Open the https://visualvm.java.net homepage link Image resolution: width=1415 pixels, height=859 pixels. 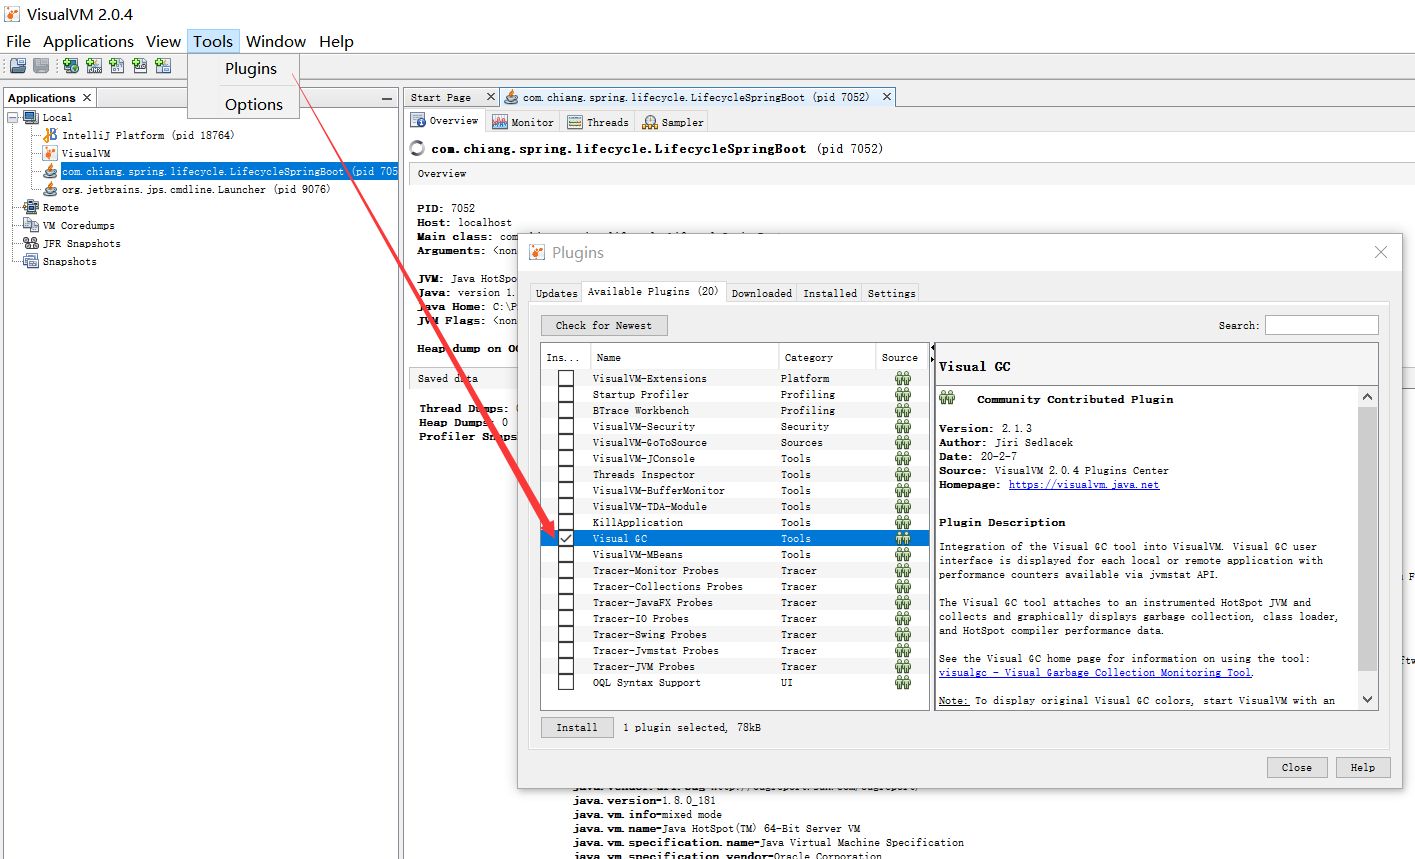(x=1084, y=484)
